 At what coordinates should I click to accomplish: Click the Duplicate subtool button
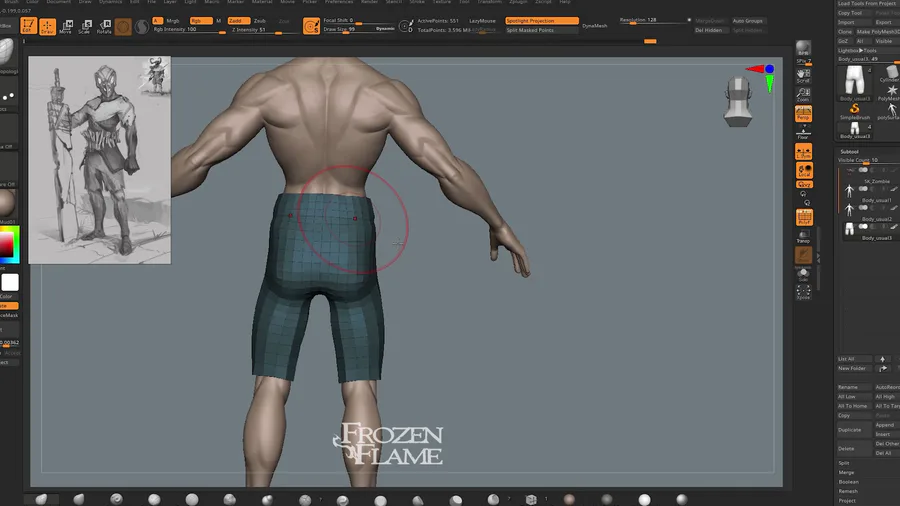pos(854,430)
